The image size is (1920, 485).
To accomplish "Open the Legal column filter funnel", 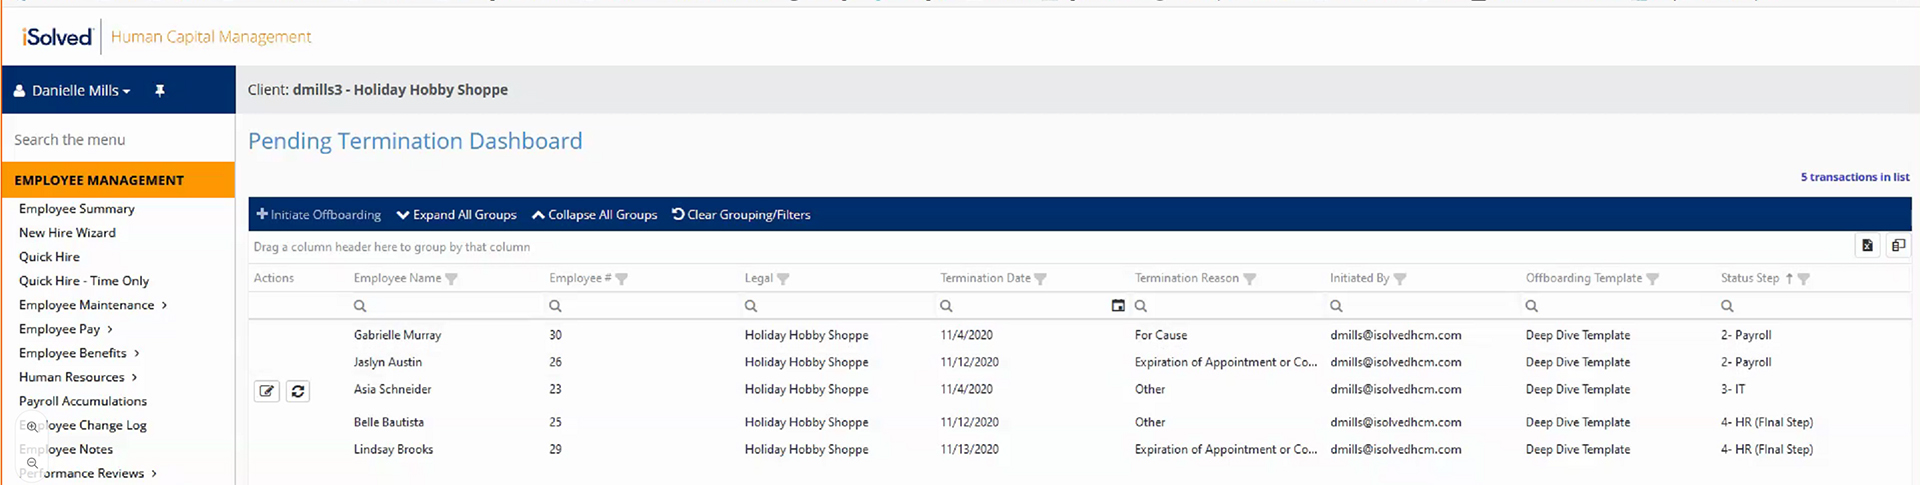I will (783, 279).
